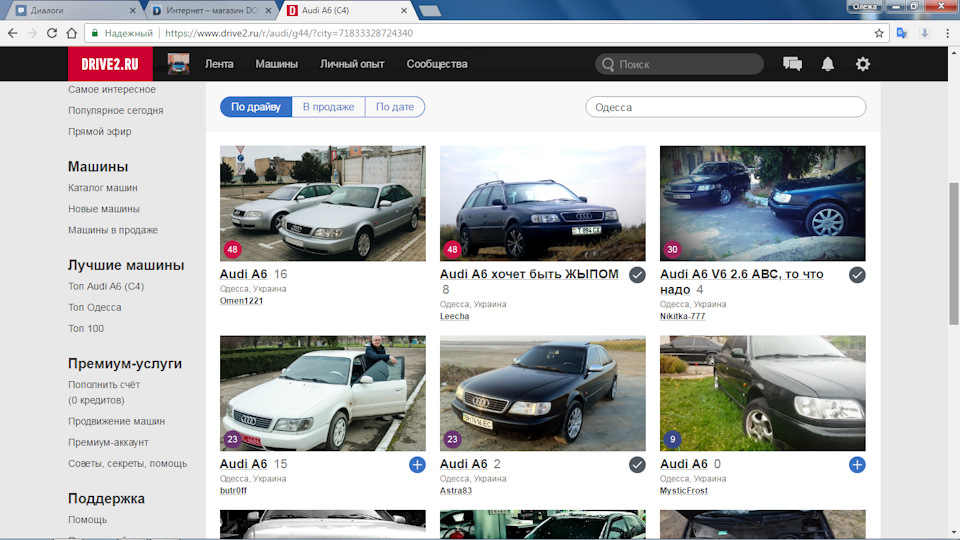This screenshot has width=960, height=540.
Task: Open the settings gear in site header
Action: pyautogui.click(x=863, y=64)
